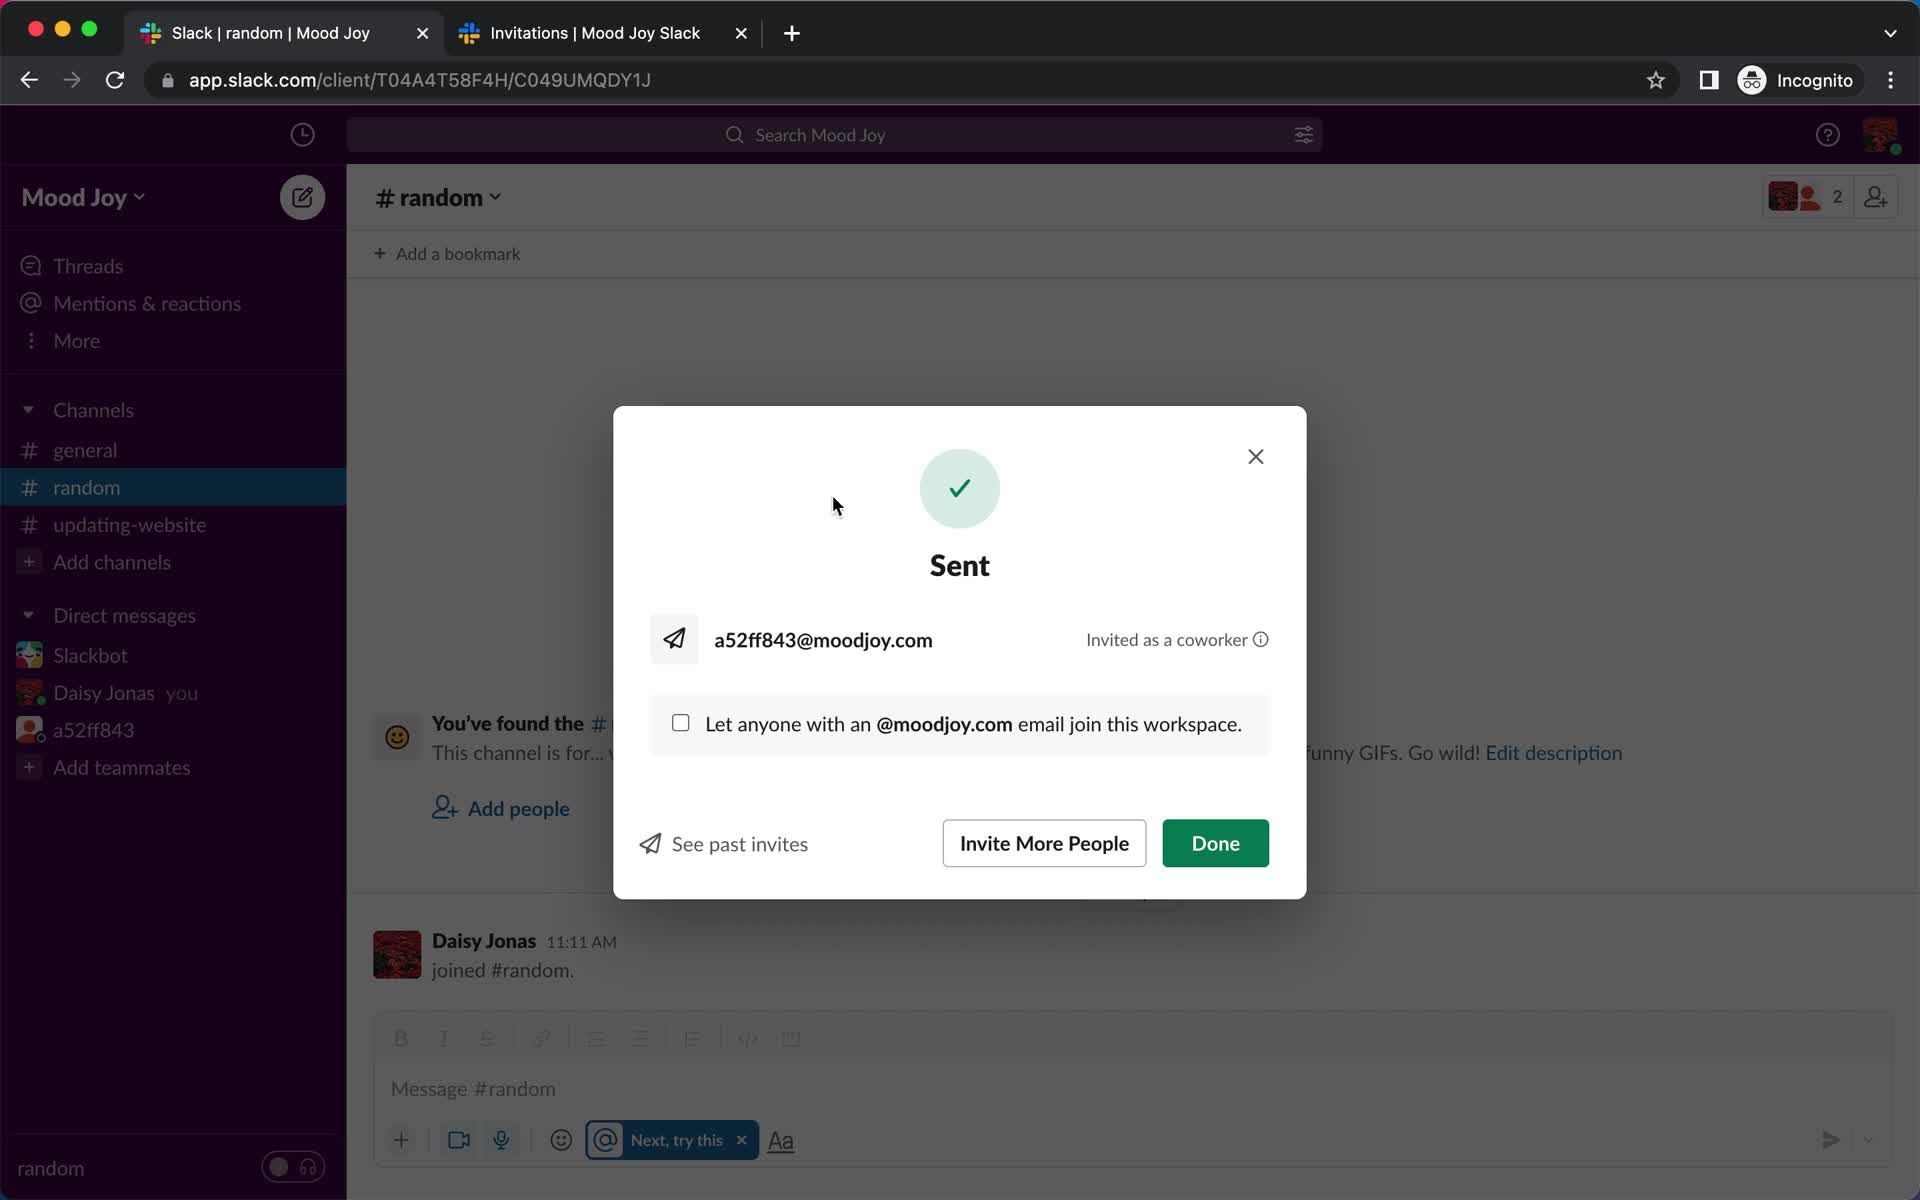The width and height of the screenshot is (1920, 1200).
Task: Toggle 'Let anyone with @moodjoy.com join' checkbox
Action: pyautogui.click(x=679, y=722)
